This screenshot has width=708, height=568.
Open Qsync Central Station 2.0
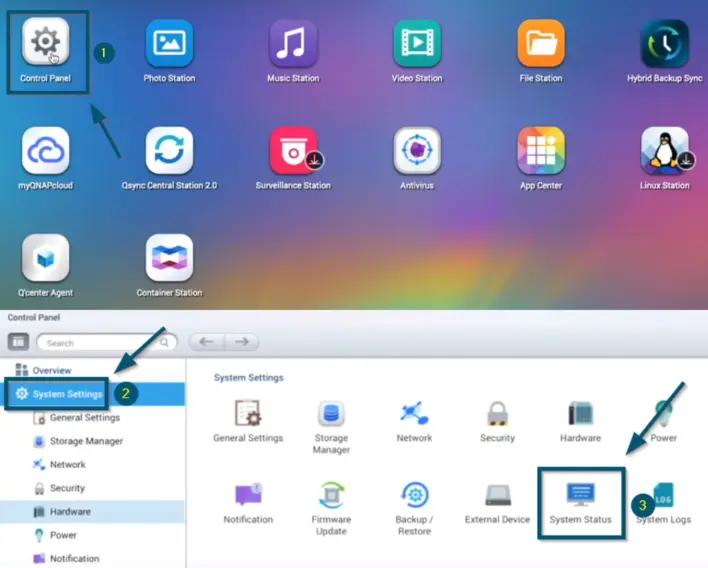[x=169, y=150]
